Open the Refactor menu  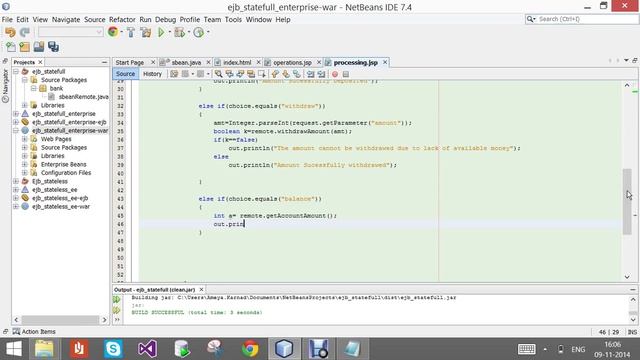pos(122,19)
